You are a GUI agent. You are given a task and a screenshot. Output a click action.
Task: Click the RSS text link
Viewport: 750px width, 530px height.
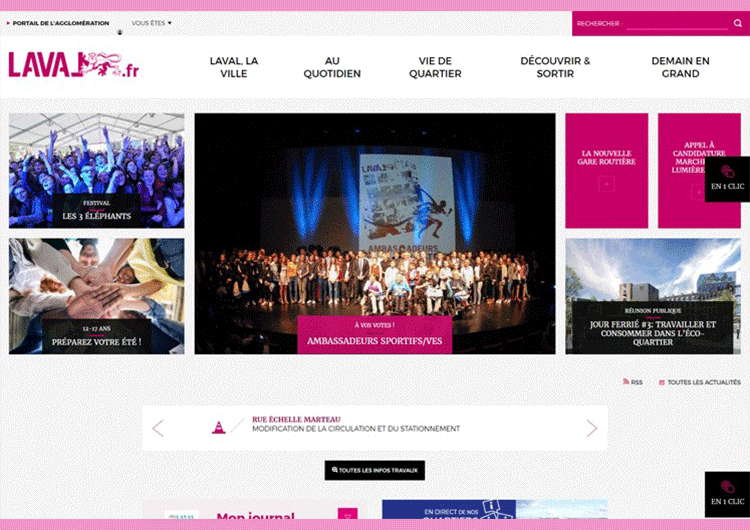637,382
